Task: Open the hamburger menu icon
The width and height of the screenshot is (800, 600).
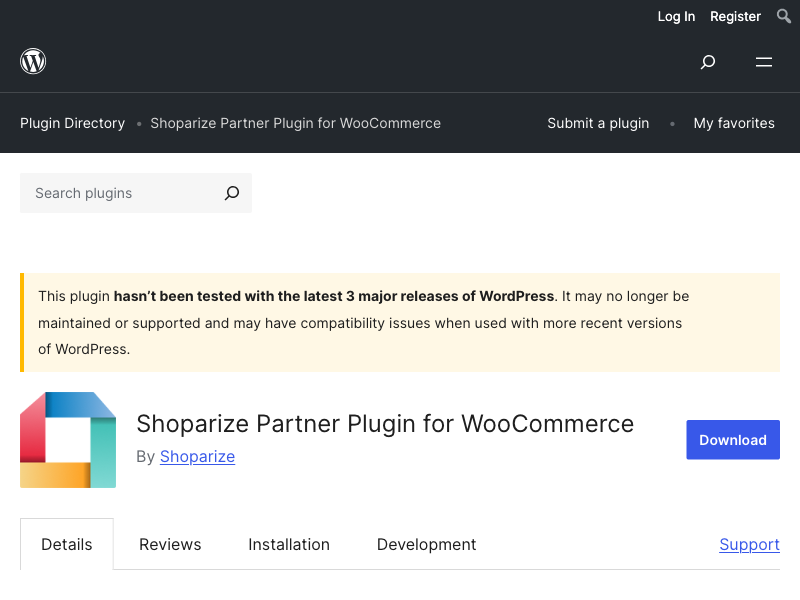Action: [764, 62]
